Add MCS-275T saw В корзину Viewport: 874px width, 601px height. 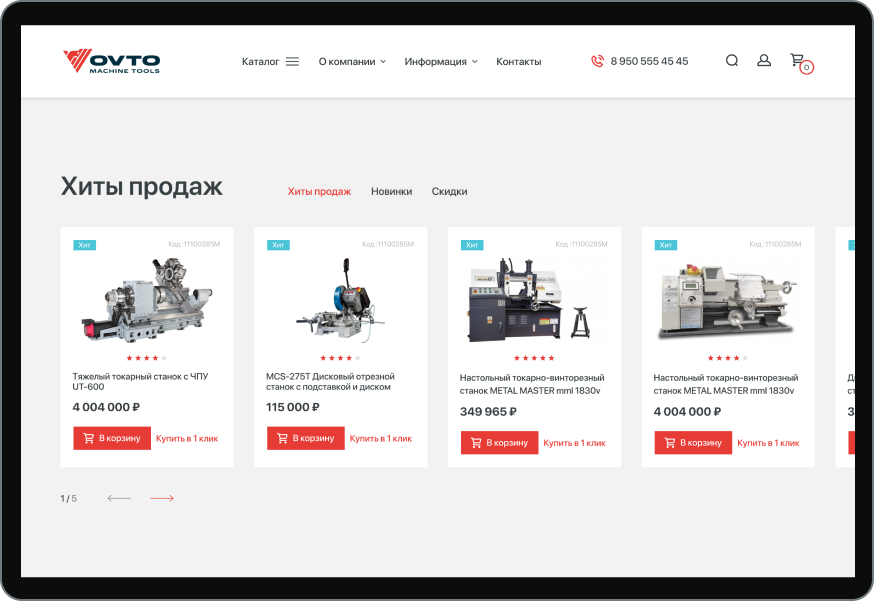(305, 438)
